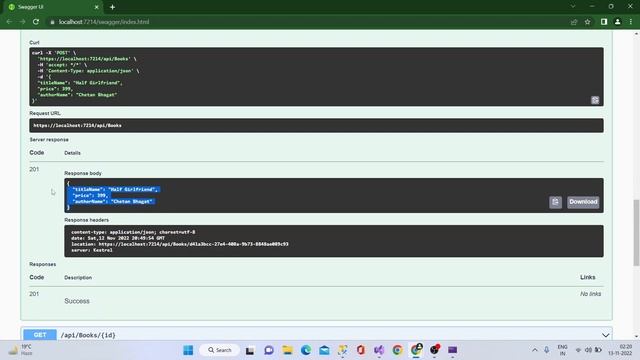The height and width of the screenshot is (360, 640).
Task: Launch Microsoft Edge from the taskbar
Action: 306,350
